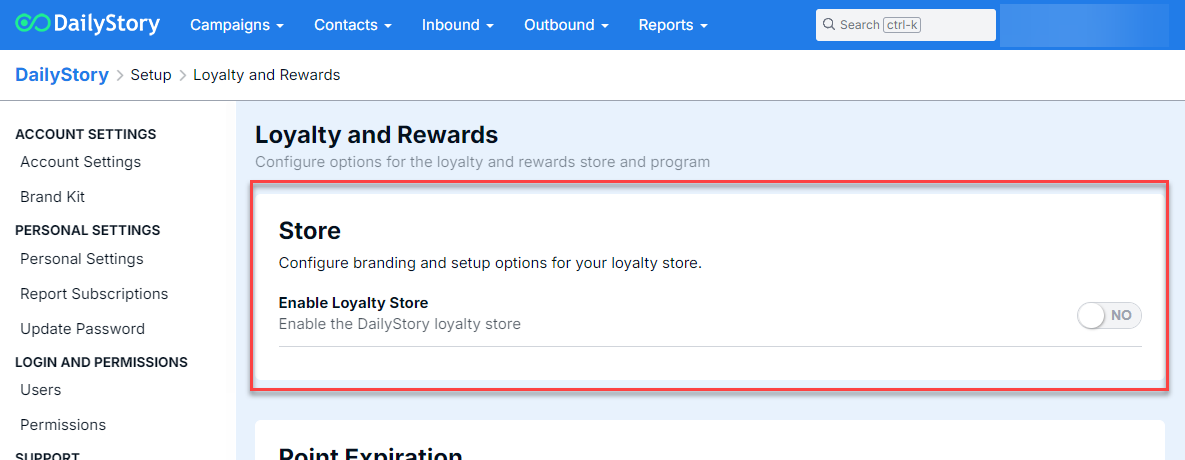Open Account Settings in the sidebar
The width and height of the screenshot is (1185, 460).
point(80,162)
